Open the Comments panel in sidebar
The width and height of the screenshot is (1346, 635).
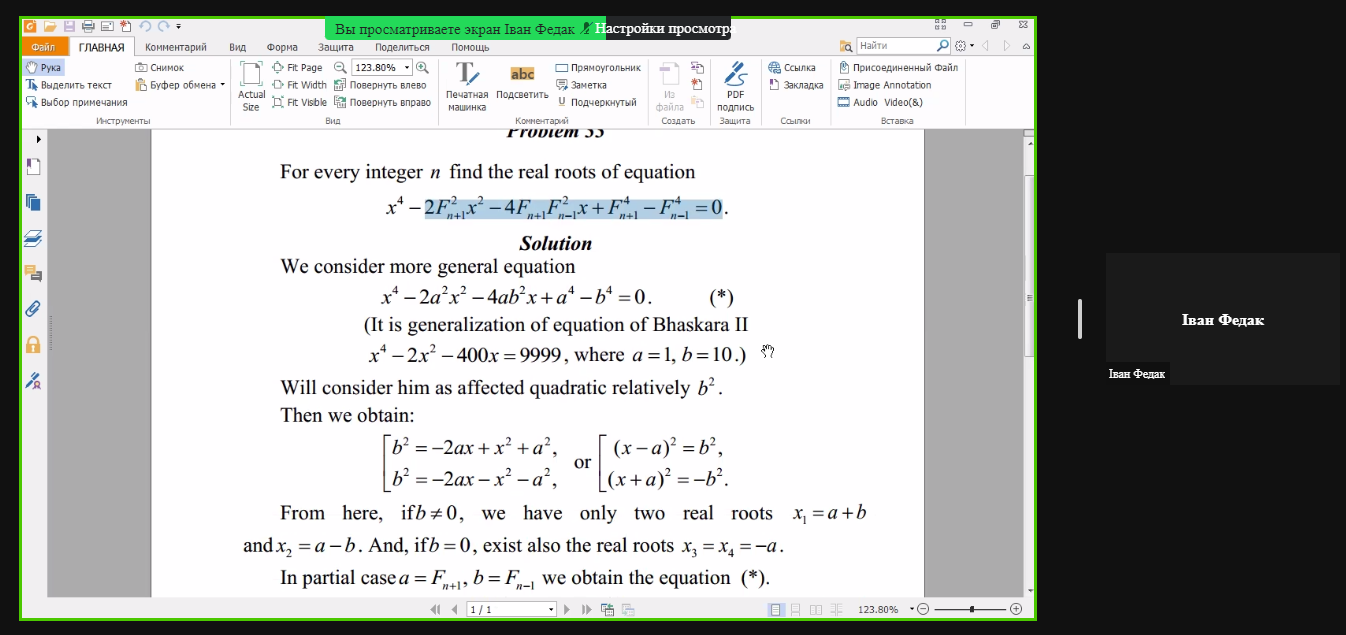click(x=33, y=273)
